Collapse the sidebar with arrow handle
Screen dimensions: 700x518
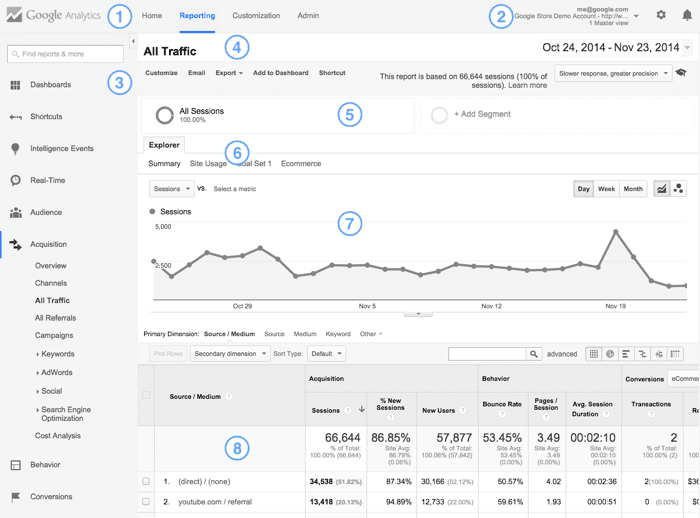(133, 42)
